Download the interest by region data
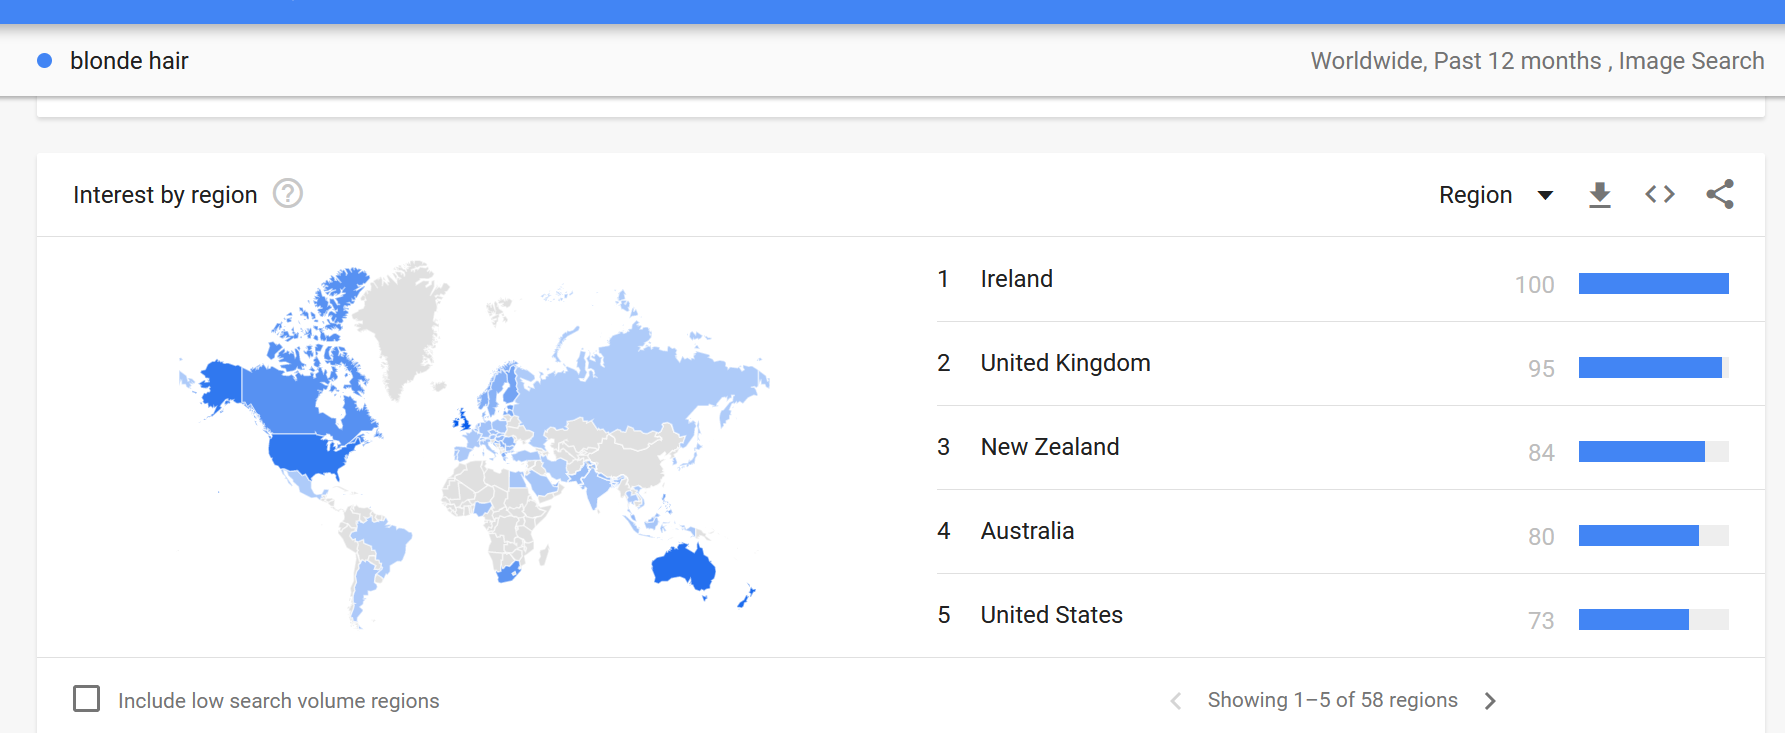Viewport: 1785px width, 733px height. tap(1600, 194)
